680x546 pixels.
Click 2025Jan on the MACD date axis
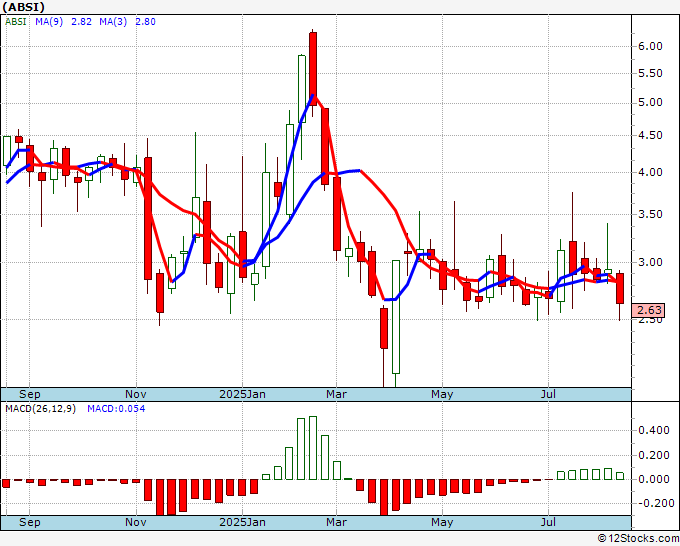(x=242, y=522)
